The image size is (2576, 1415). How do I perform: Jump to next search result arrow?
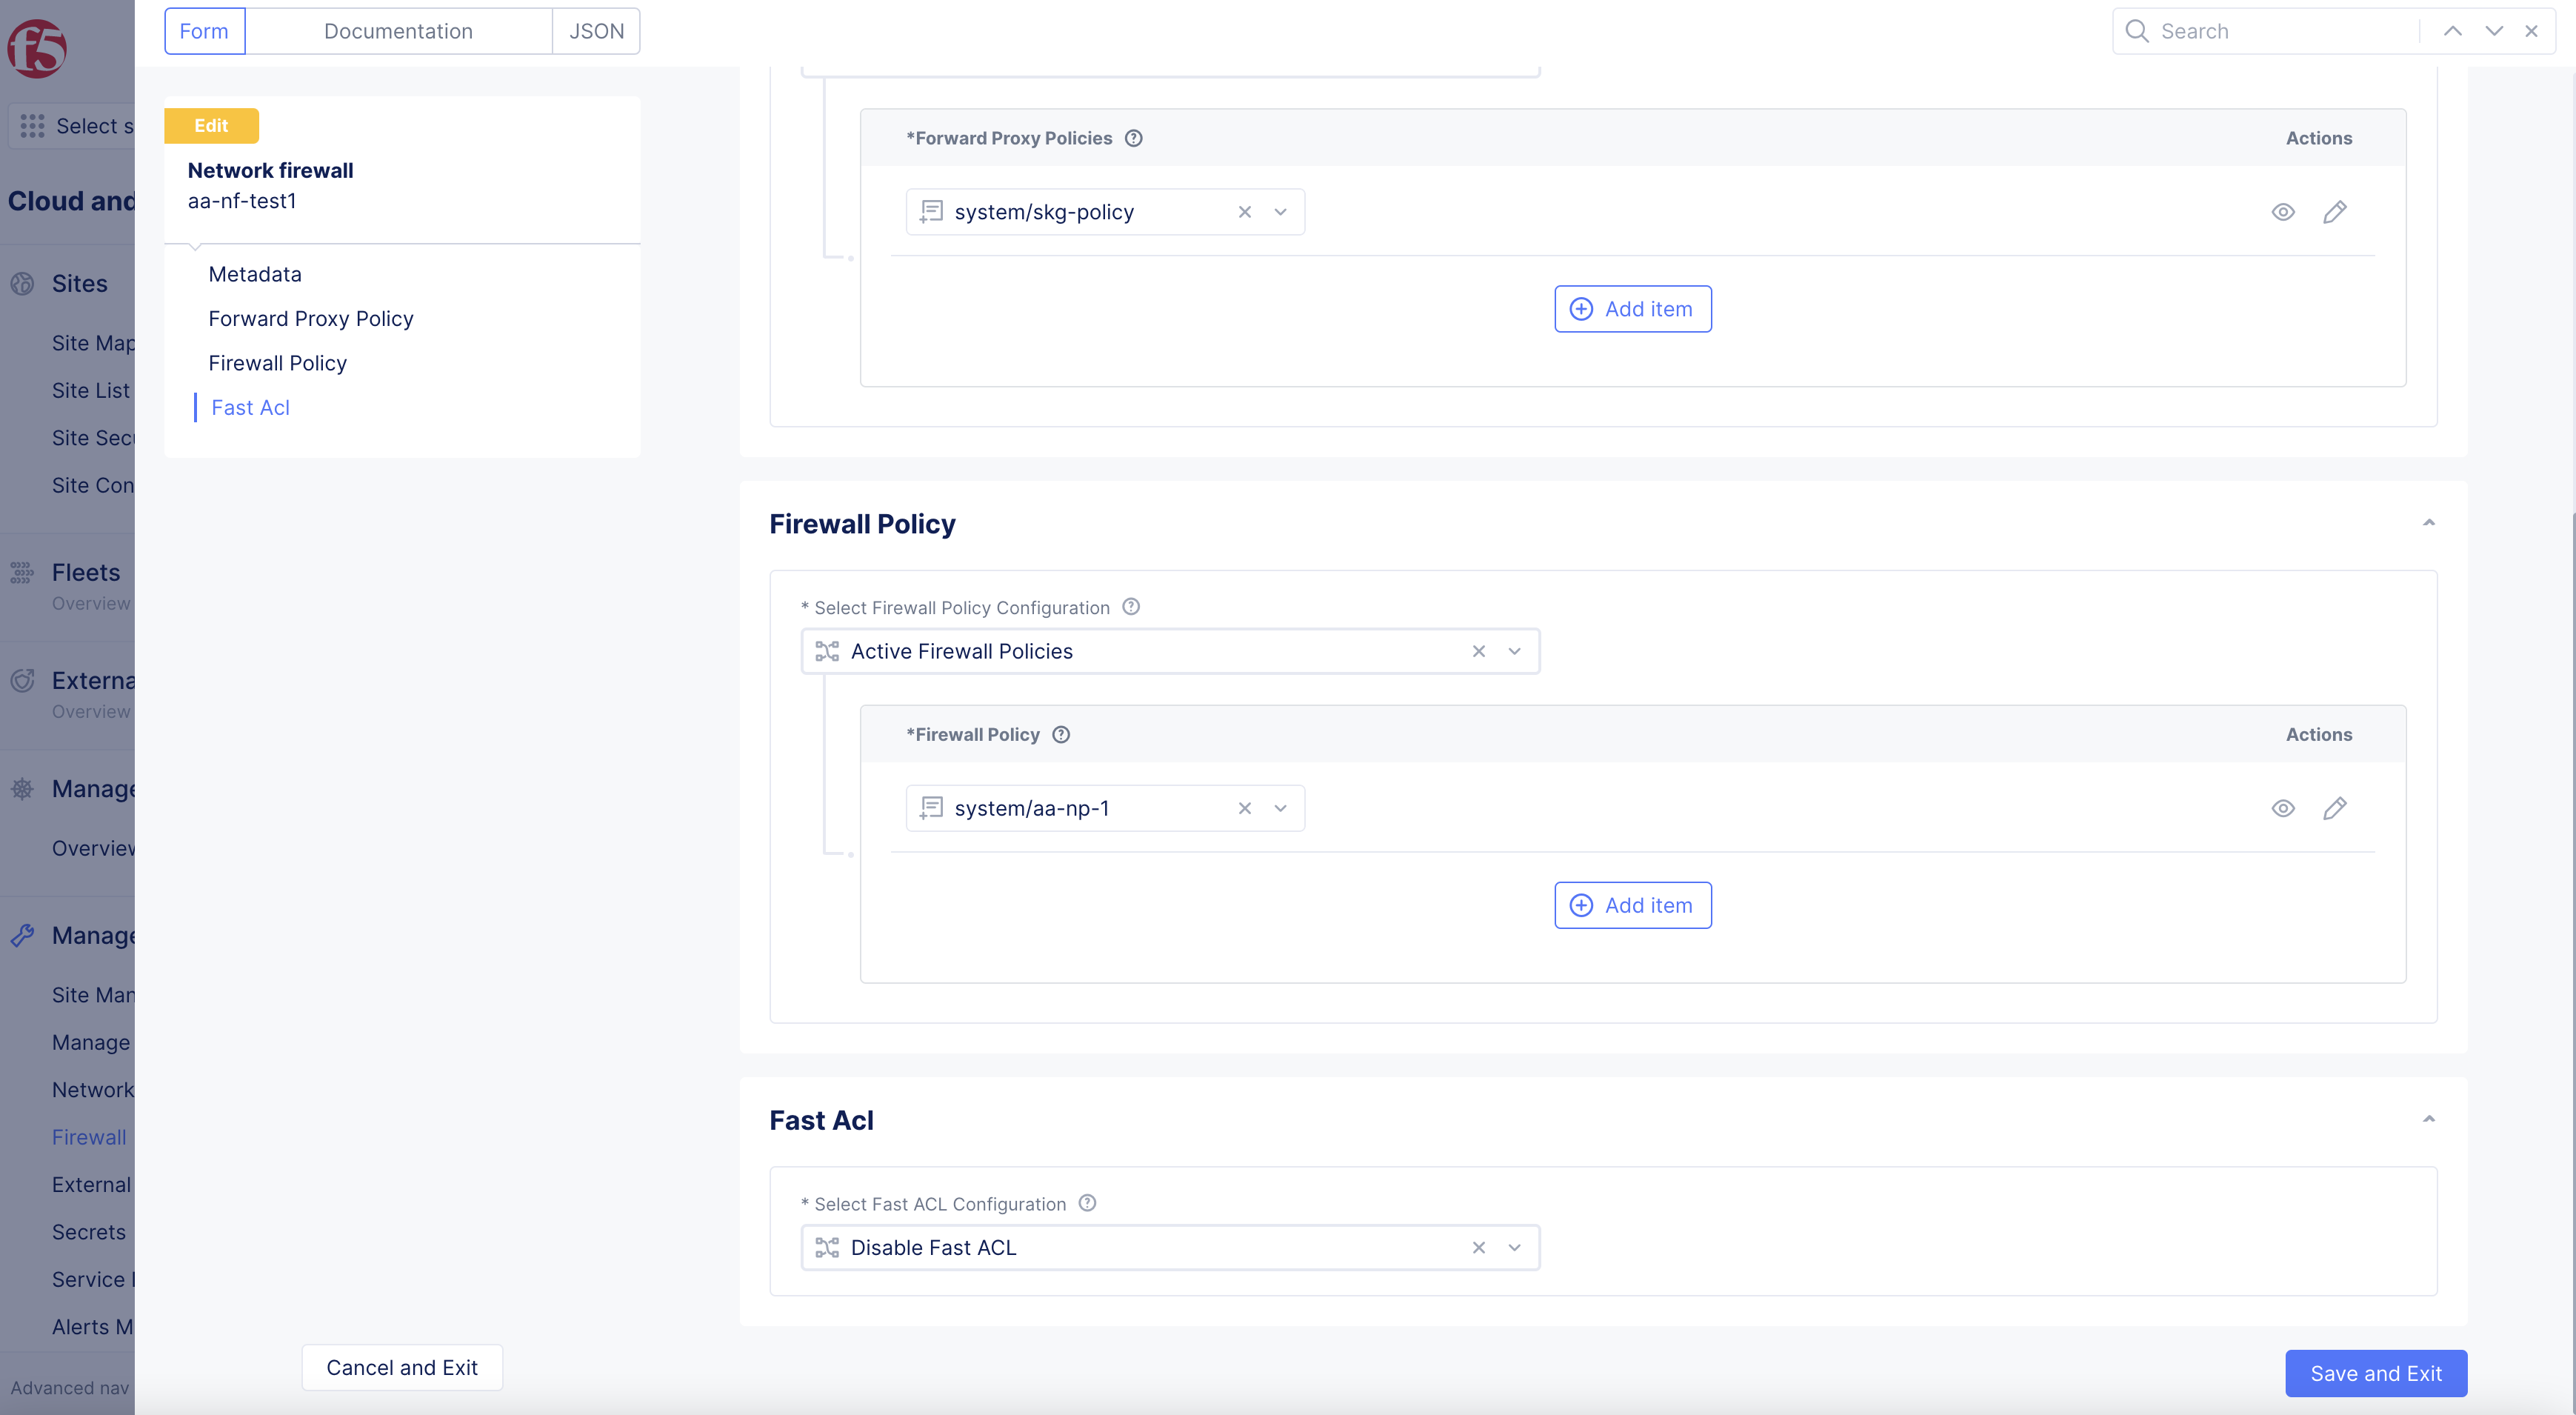click(x=2494, y=31)
